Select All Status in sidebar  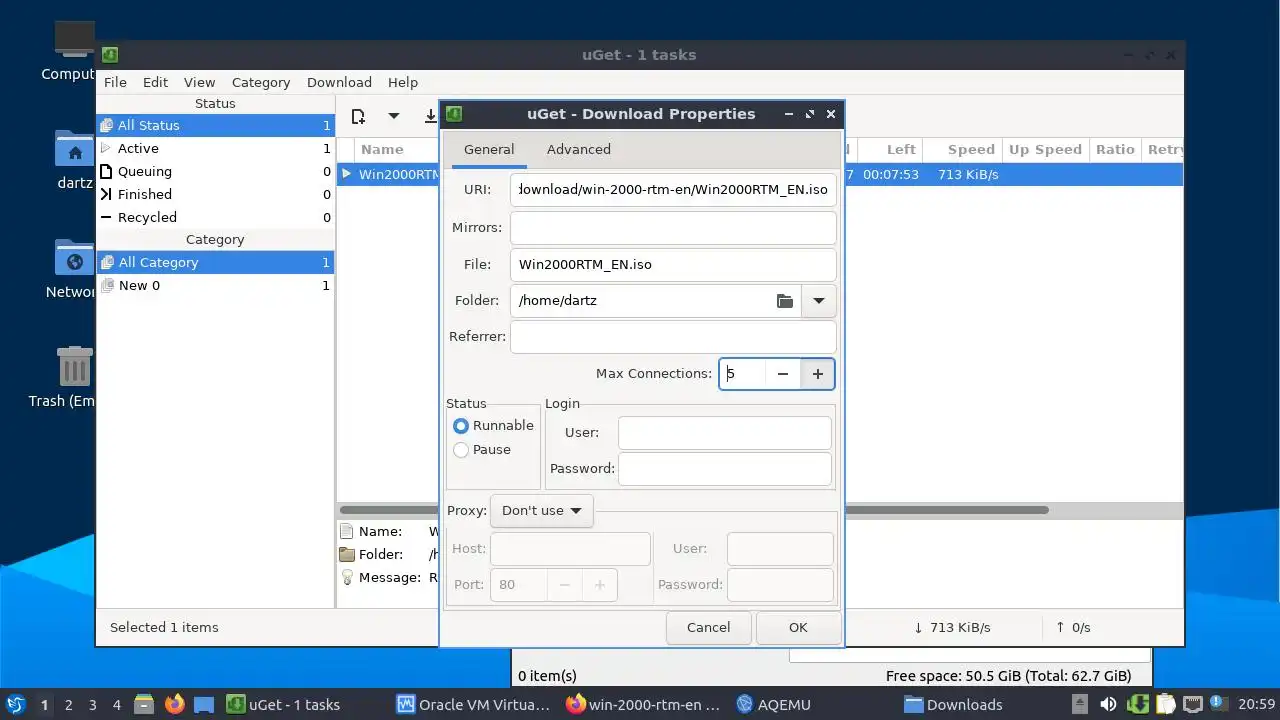[x=215, y=126]
